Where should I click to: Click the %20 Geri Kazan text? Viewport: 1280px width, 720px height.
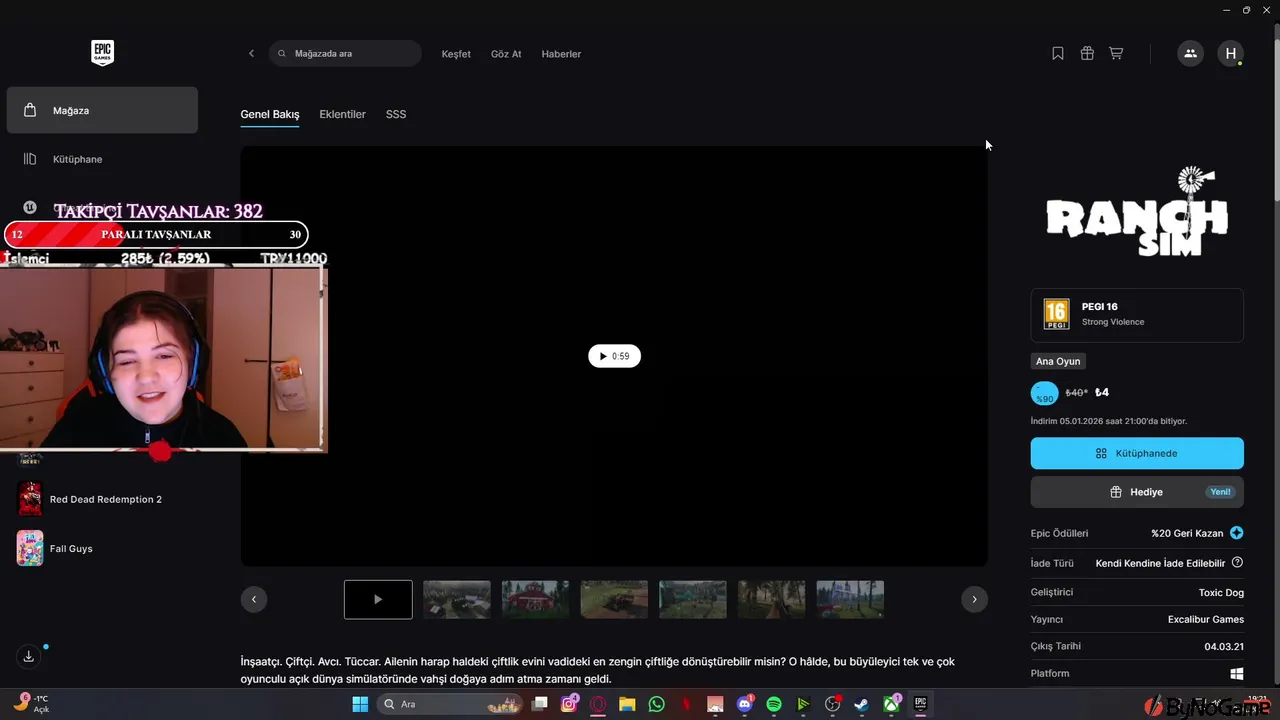pos(1187,533)
